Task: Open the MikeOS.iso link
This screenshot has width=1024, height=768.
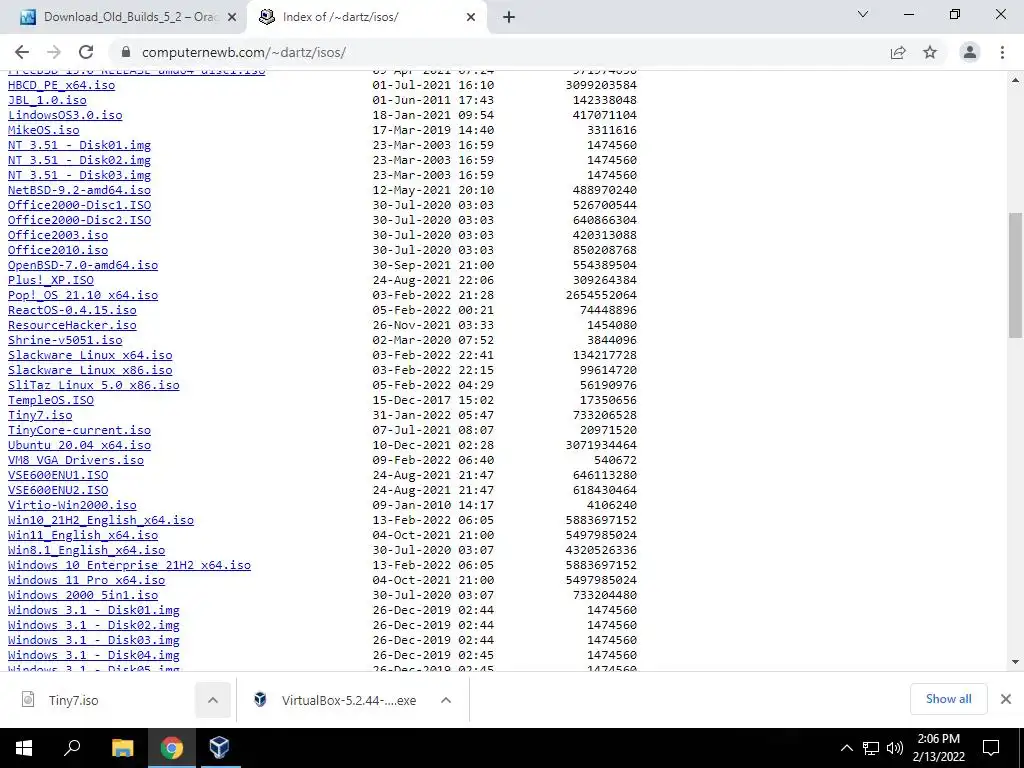Action: (44, 130)
